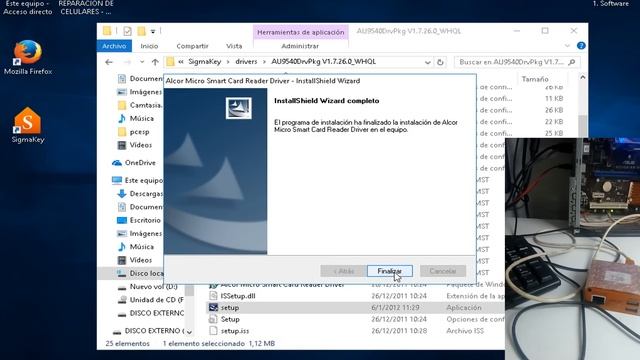Click the disabled Cancelar button
640x360 pixels.
click(443, 271)
